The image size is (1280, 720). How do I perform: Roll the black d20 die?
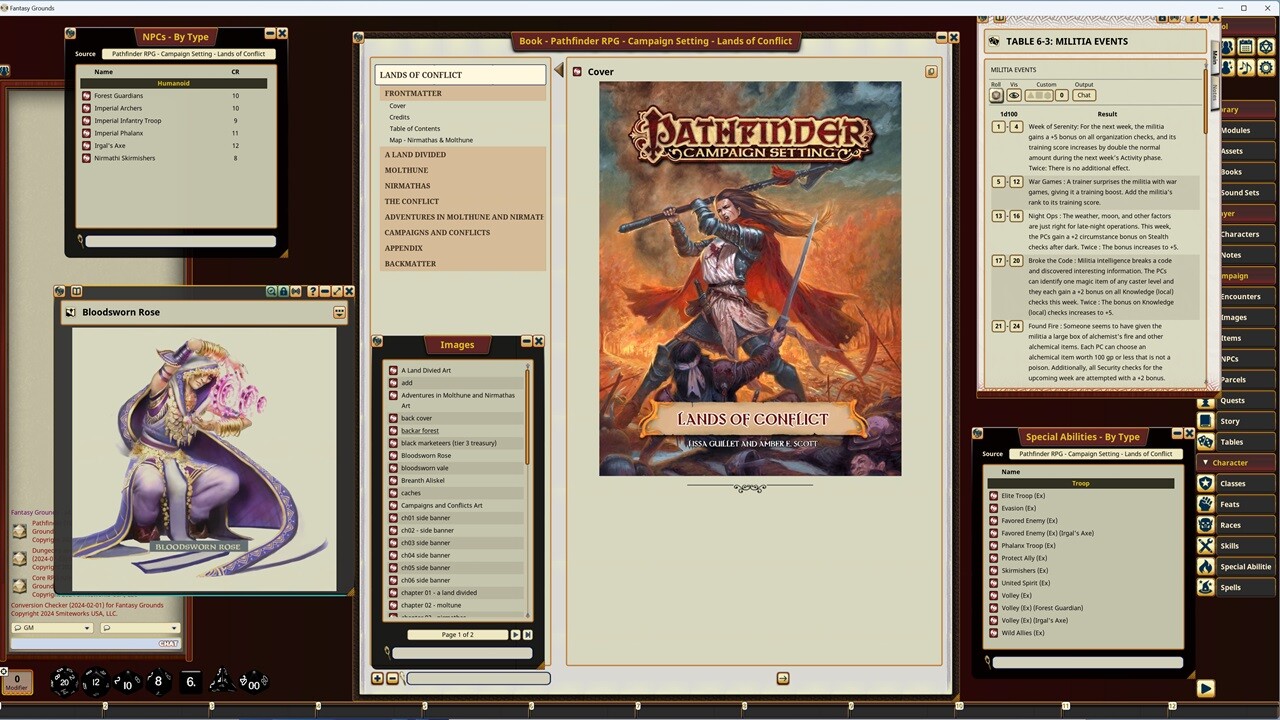62,681
